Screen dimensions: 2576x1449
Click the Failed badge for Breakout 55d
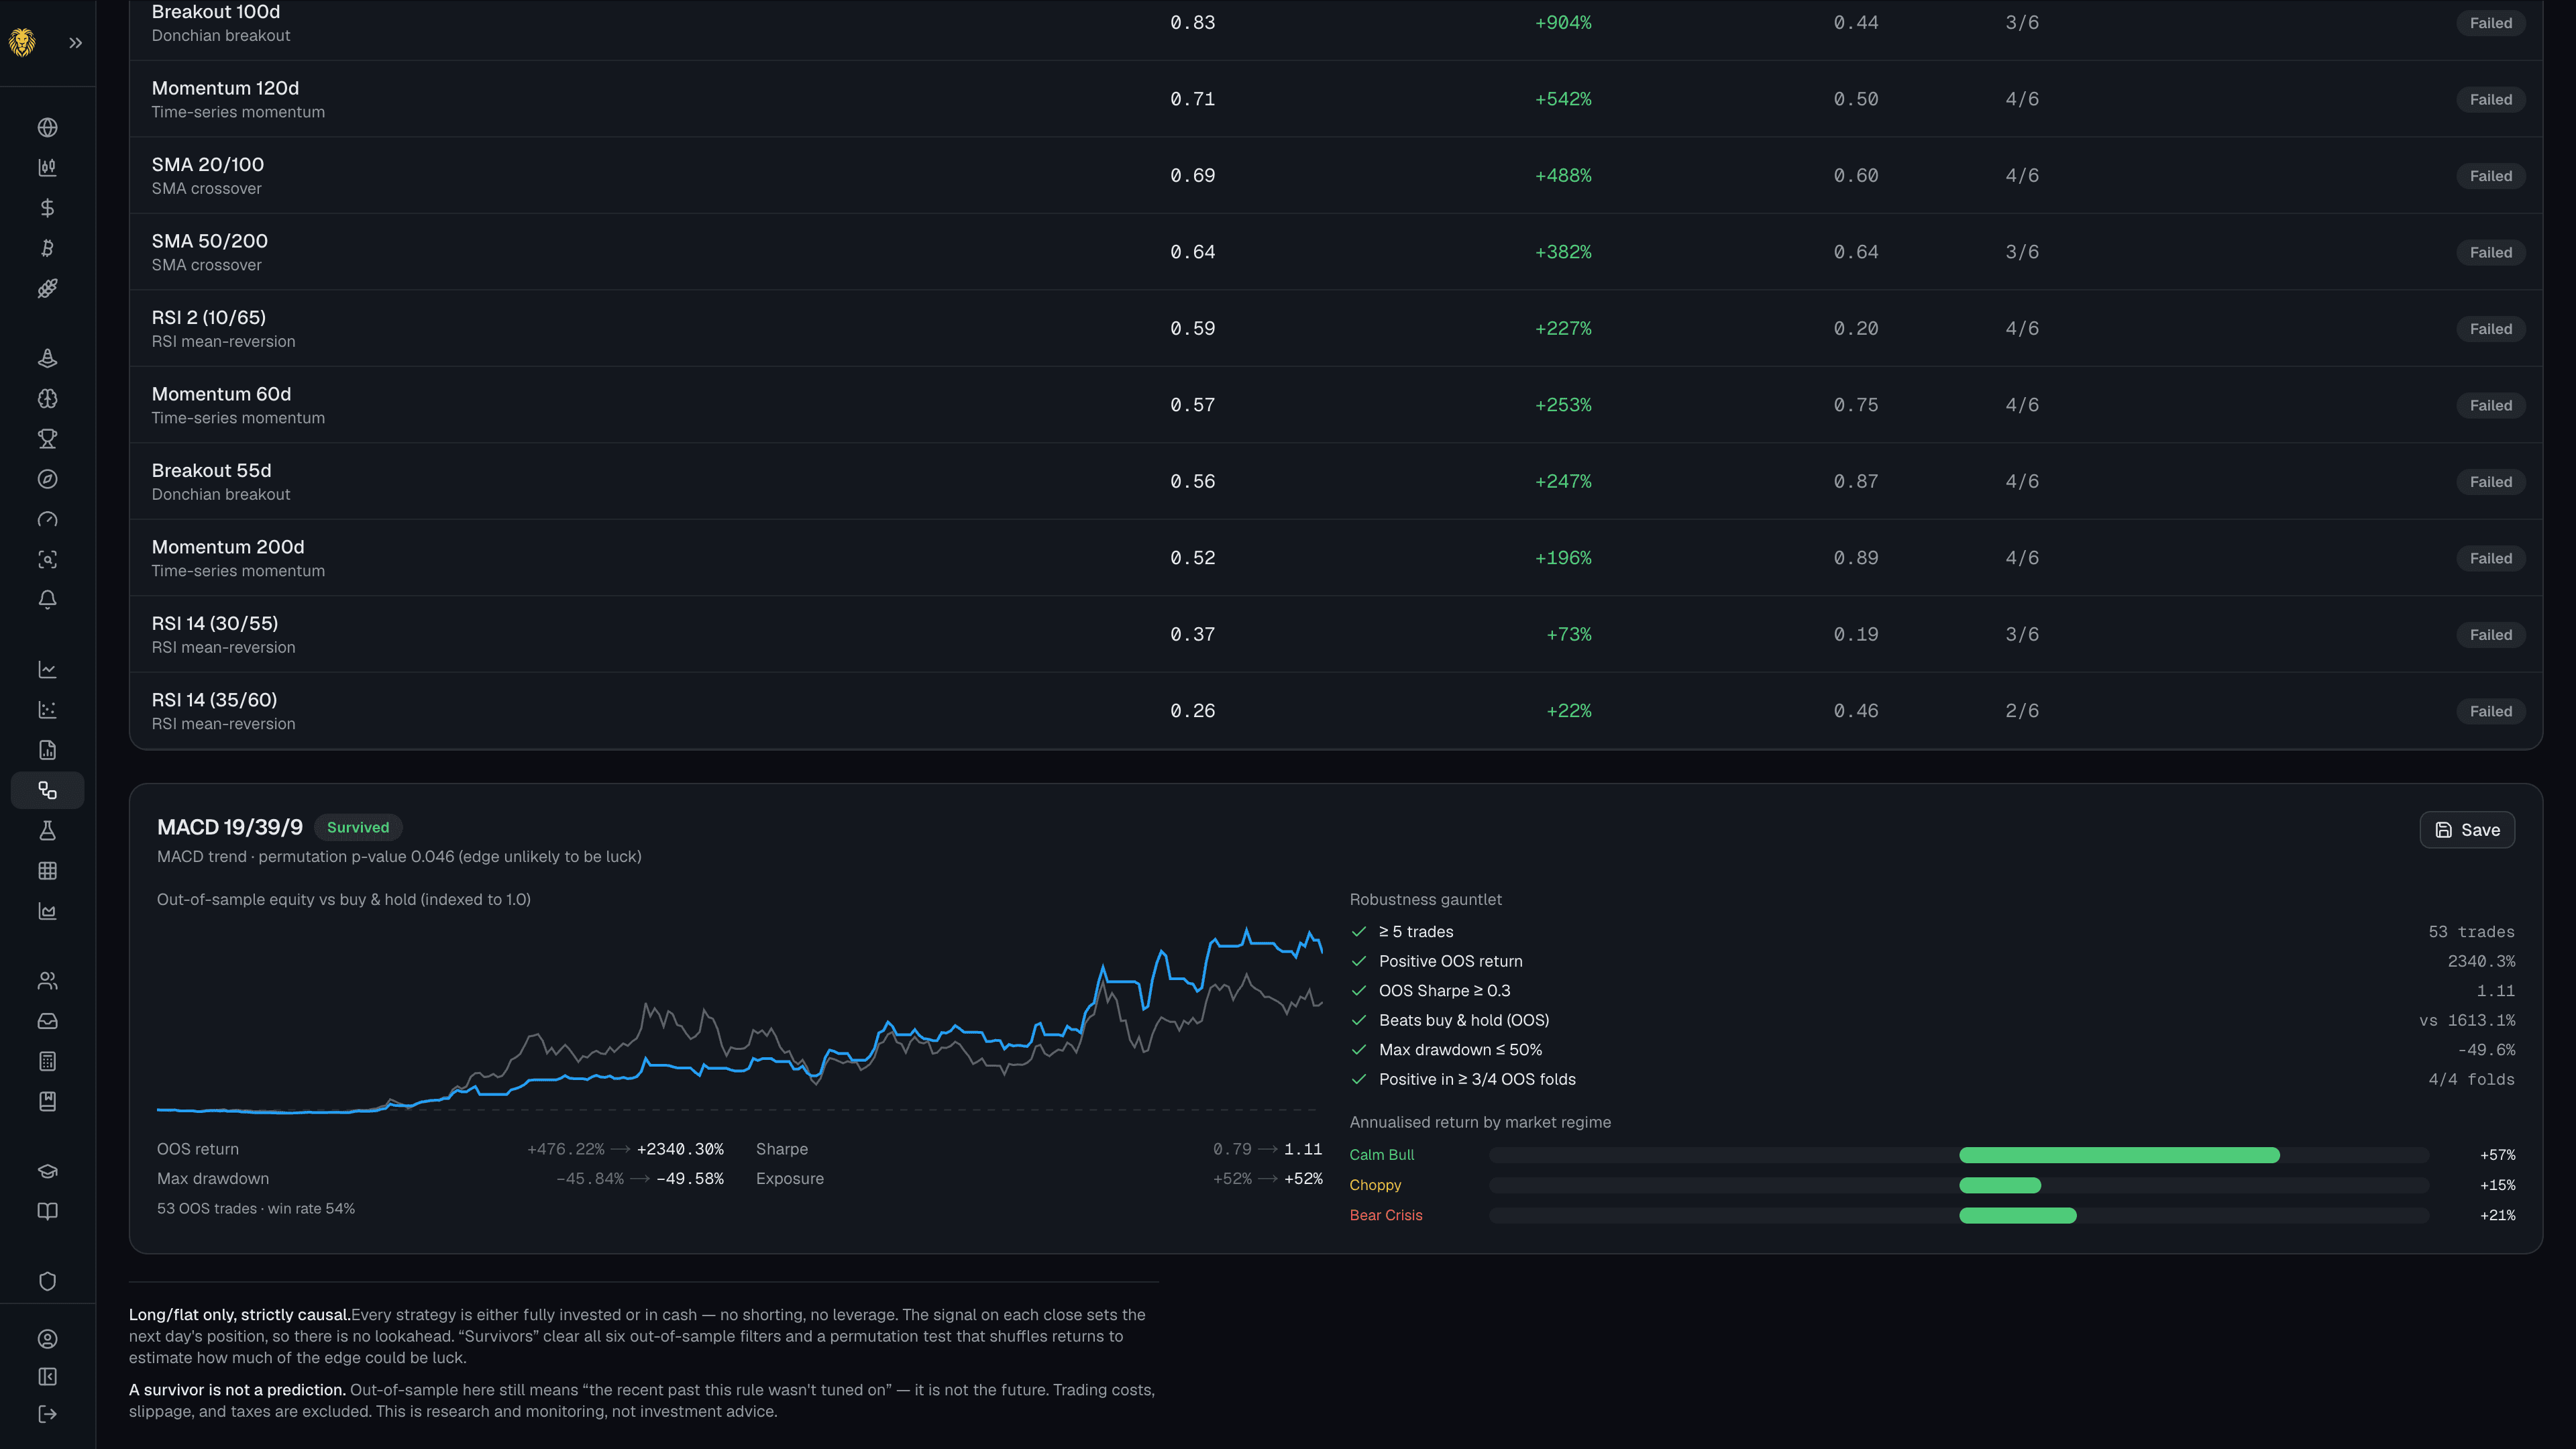[2490, 482]
